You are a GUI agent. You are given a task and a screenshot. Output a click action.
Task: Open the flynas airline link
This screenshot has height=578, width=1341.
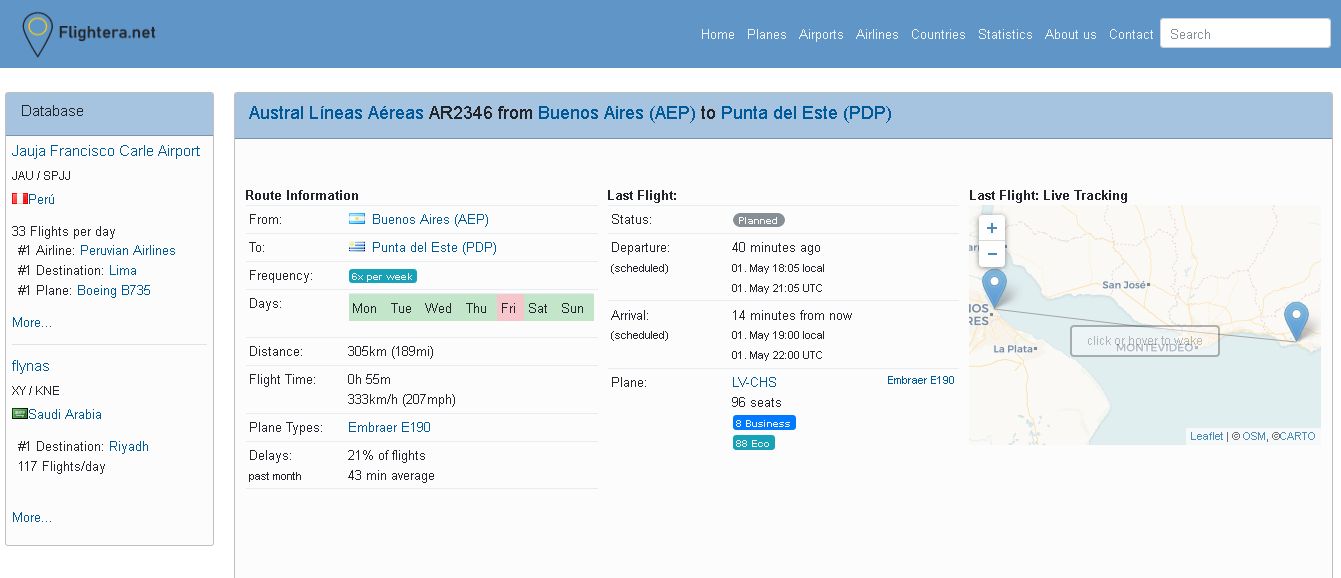(x=31, y=366)
